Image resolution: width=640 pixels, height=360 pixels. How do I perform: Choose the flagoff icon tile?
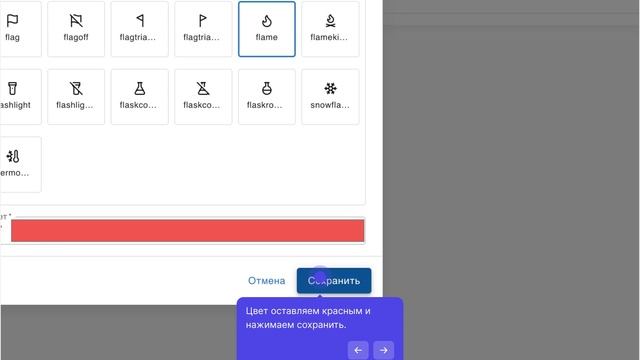76,29
